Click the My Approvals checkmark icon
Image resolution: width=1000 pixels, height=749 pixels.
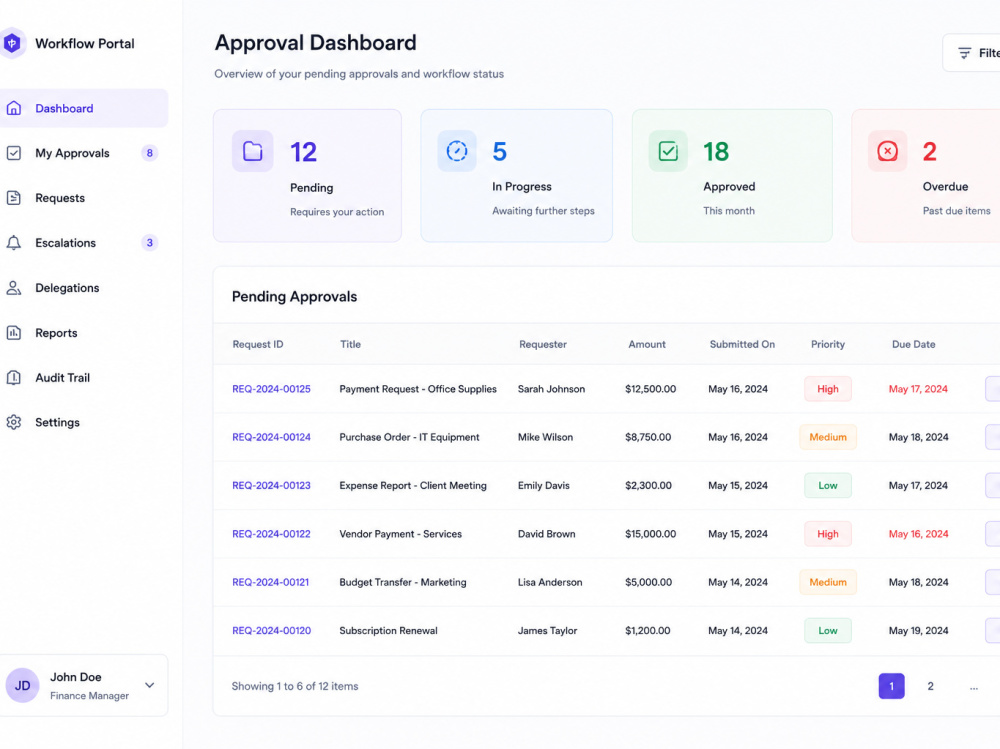point(13,153)
